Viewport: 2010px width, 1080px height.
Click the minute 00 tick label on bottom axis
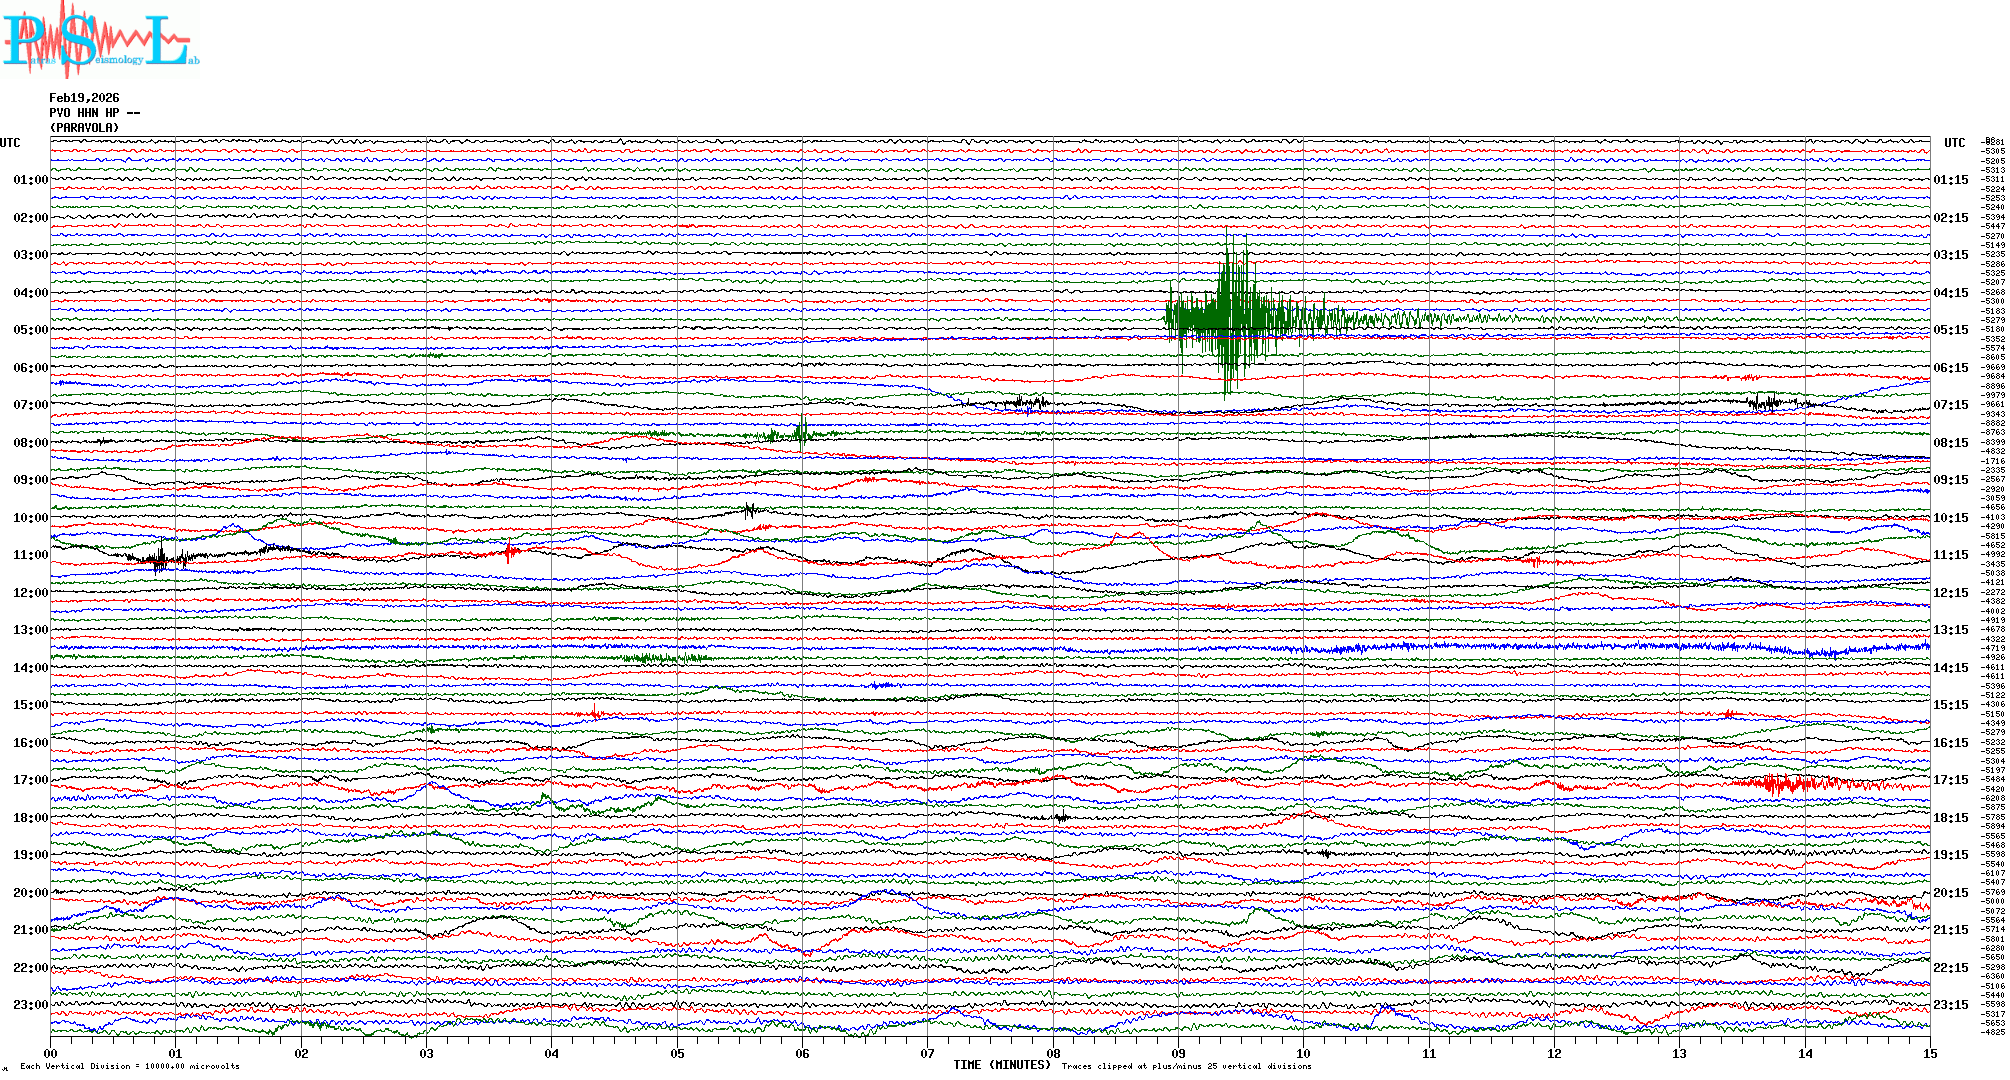click(51, 1053)
